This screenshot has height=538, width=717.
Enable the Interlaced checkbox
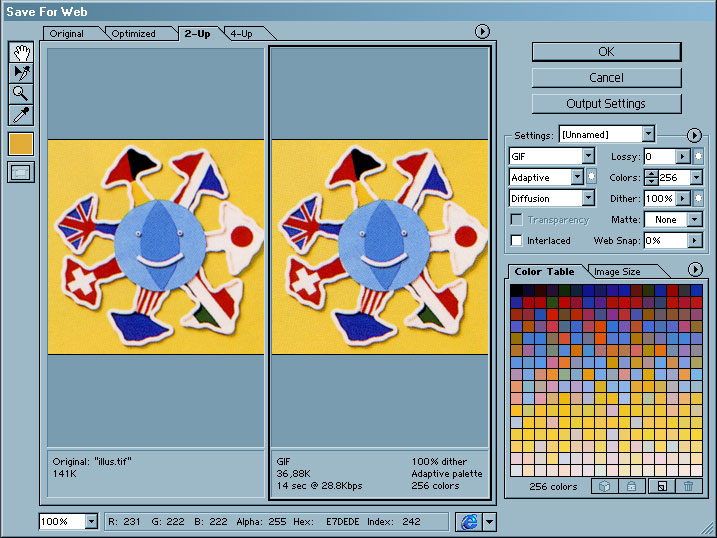[516, 240]
